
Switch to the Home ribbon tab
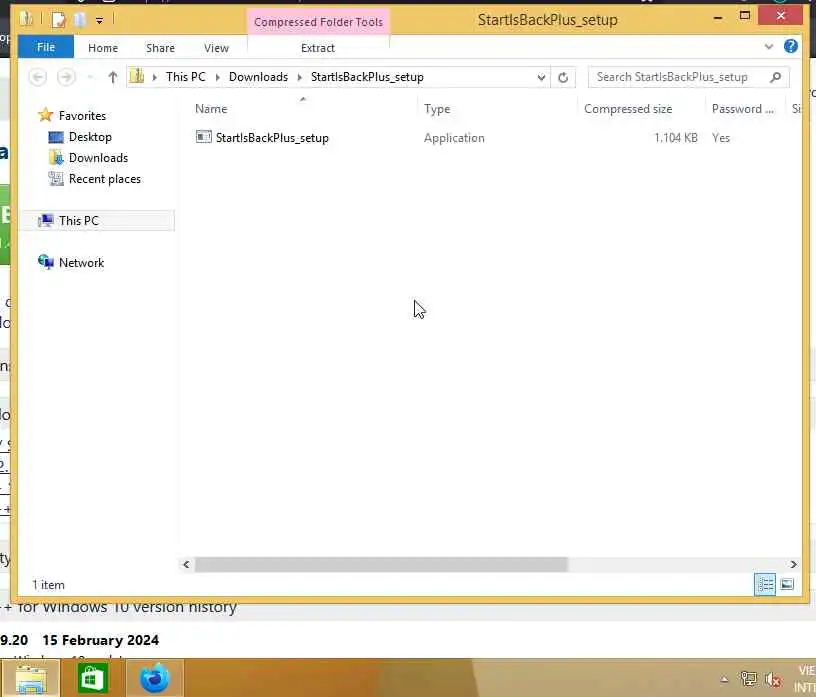(x=103, y=48)
